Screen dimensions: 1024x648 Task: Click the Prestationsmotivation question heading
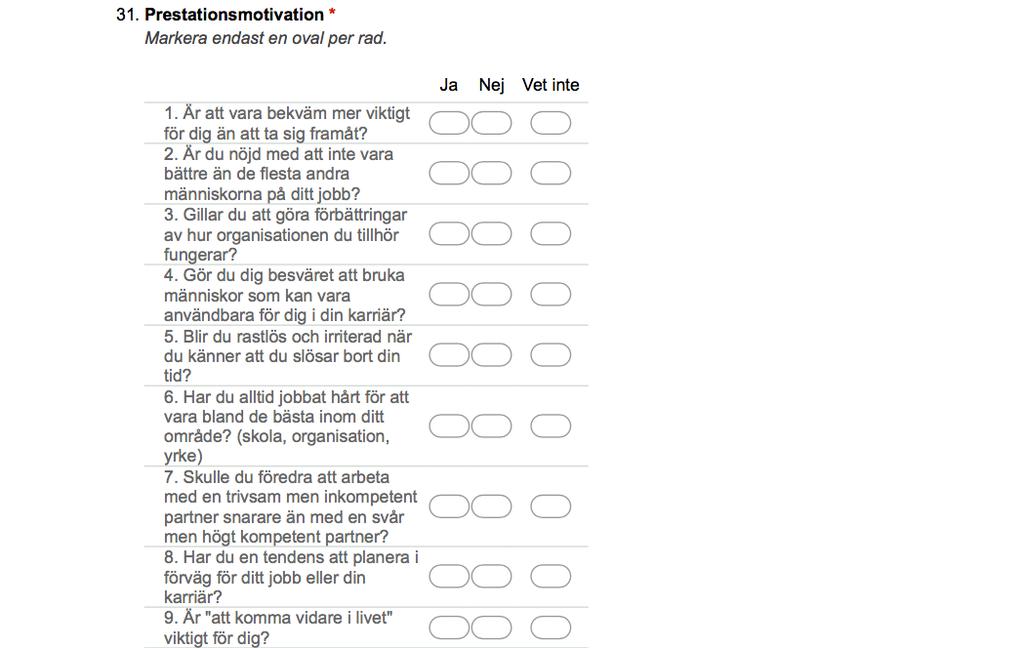pyautogui.click(x=234, y=14)
